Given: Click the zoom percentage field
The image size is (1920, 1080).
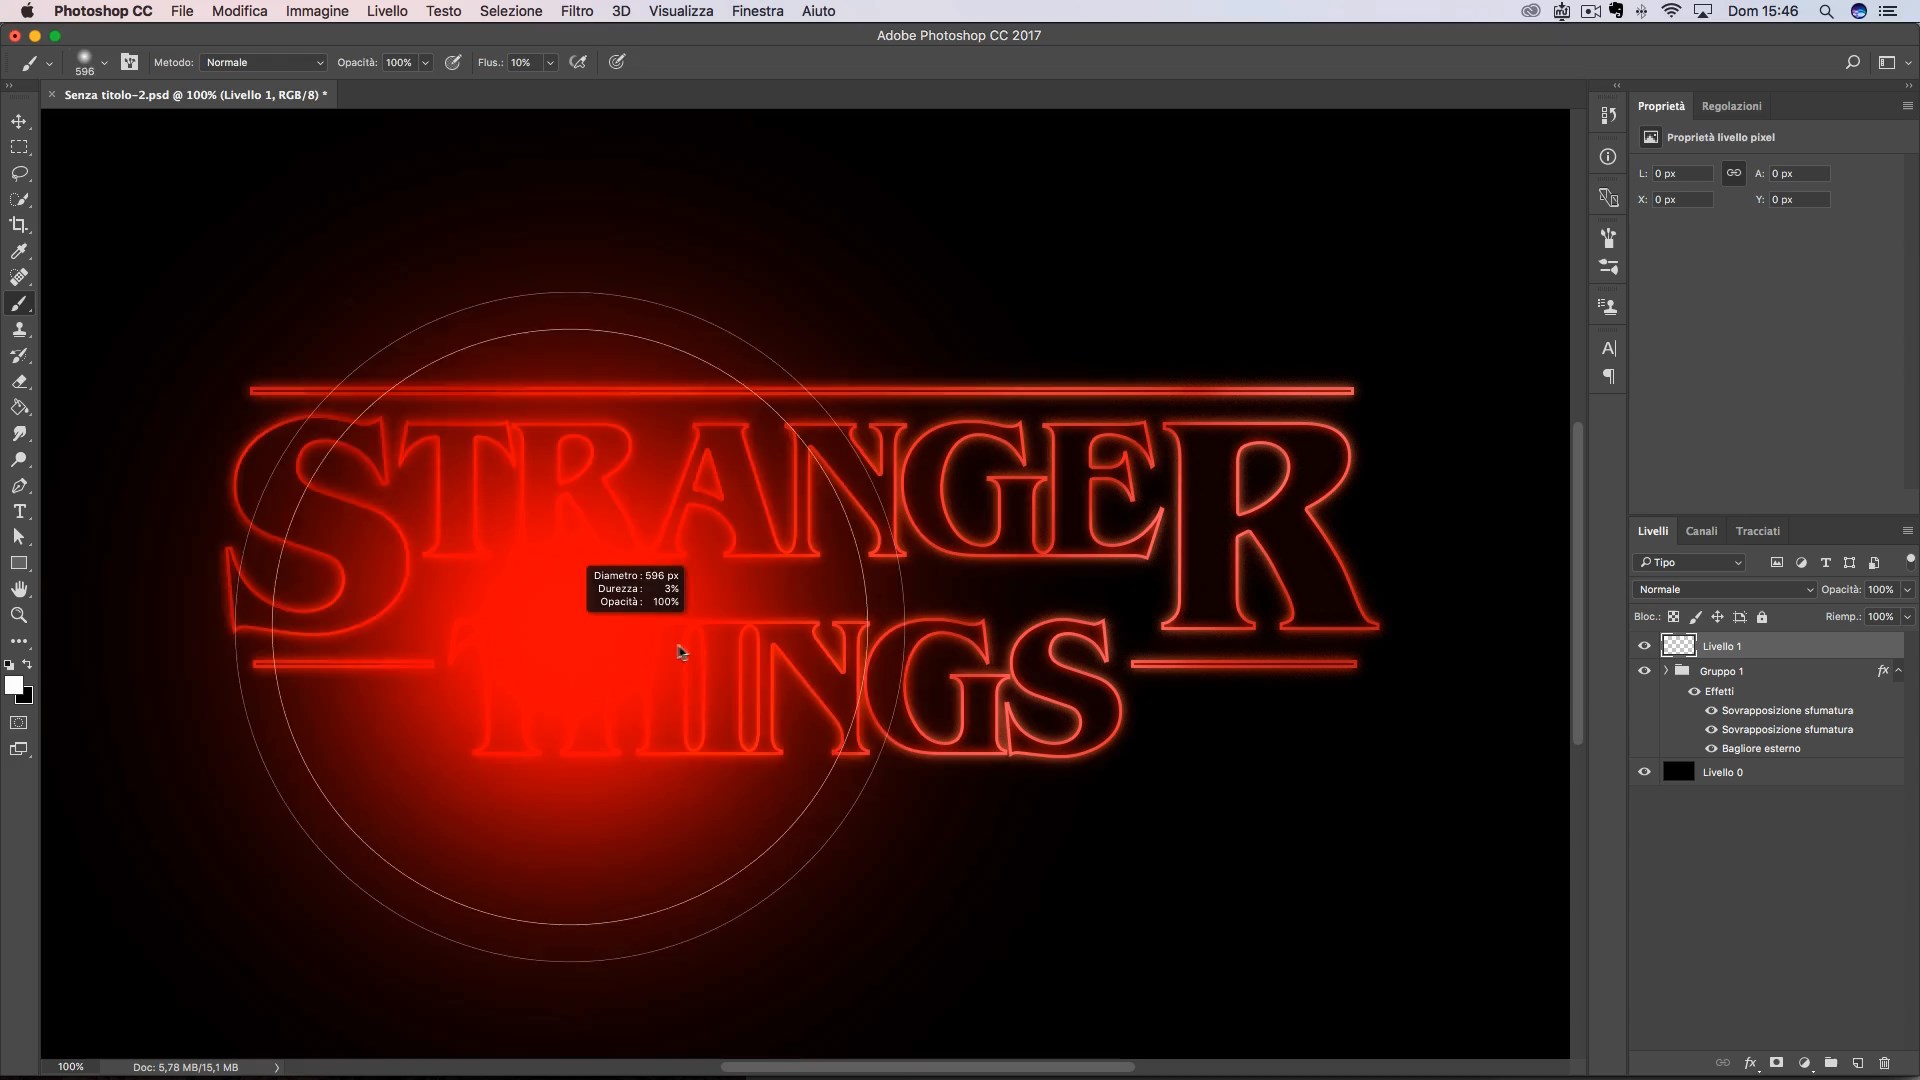Looking at the screenshot, I should pyautogui.click(x=71, y=1067).
